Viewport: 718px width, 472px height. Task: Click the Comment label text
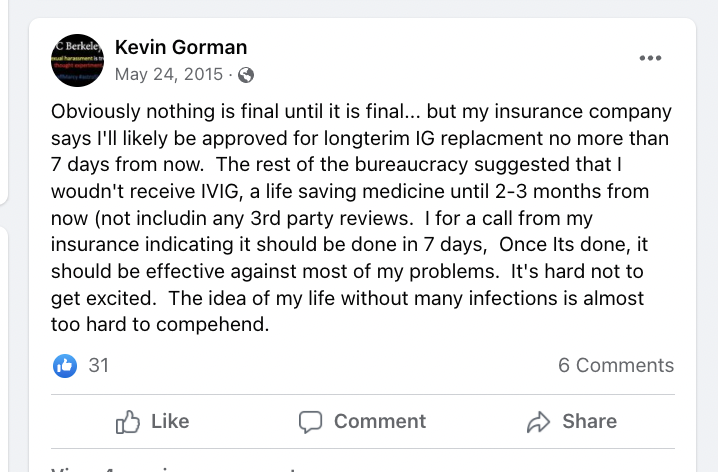(380, 421)
